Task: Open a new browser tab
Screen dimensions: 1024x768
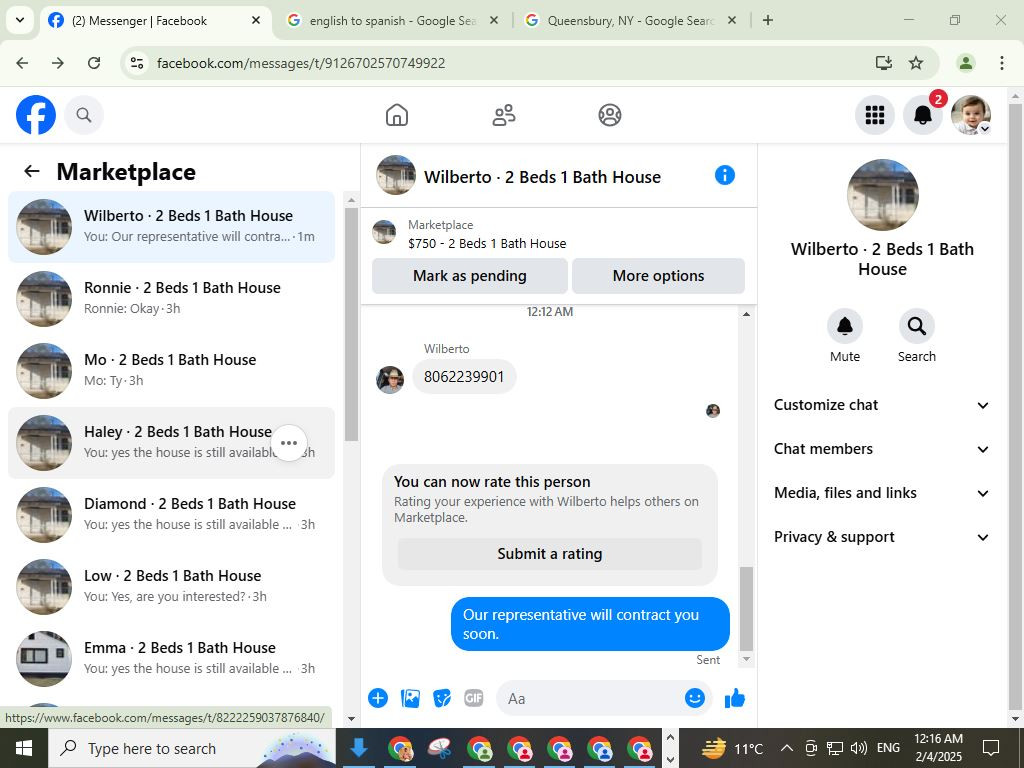Action: click(x=768, y=20)
